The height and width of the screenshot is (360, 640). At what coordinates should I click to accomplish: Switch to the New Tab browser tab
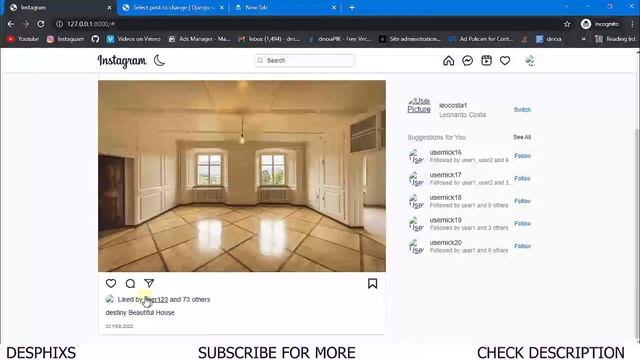tap(285, 8)
